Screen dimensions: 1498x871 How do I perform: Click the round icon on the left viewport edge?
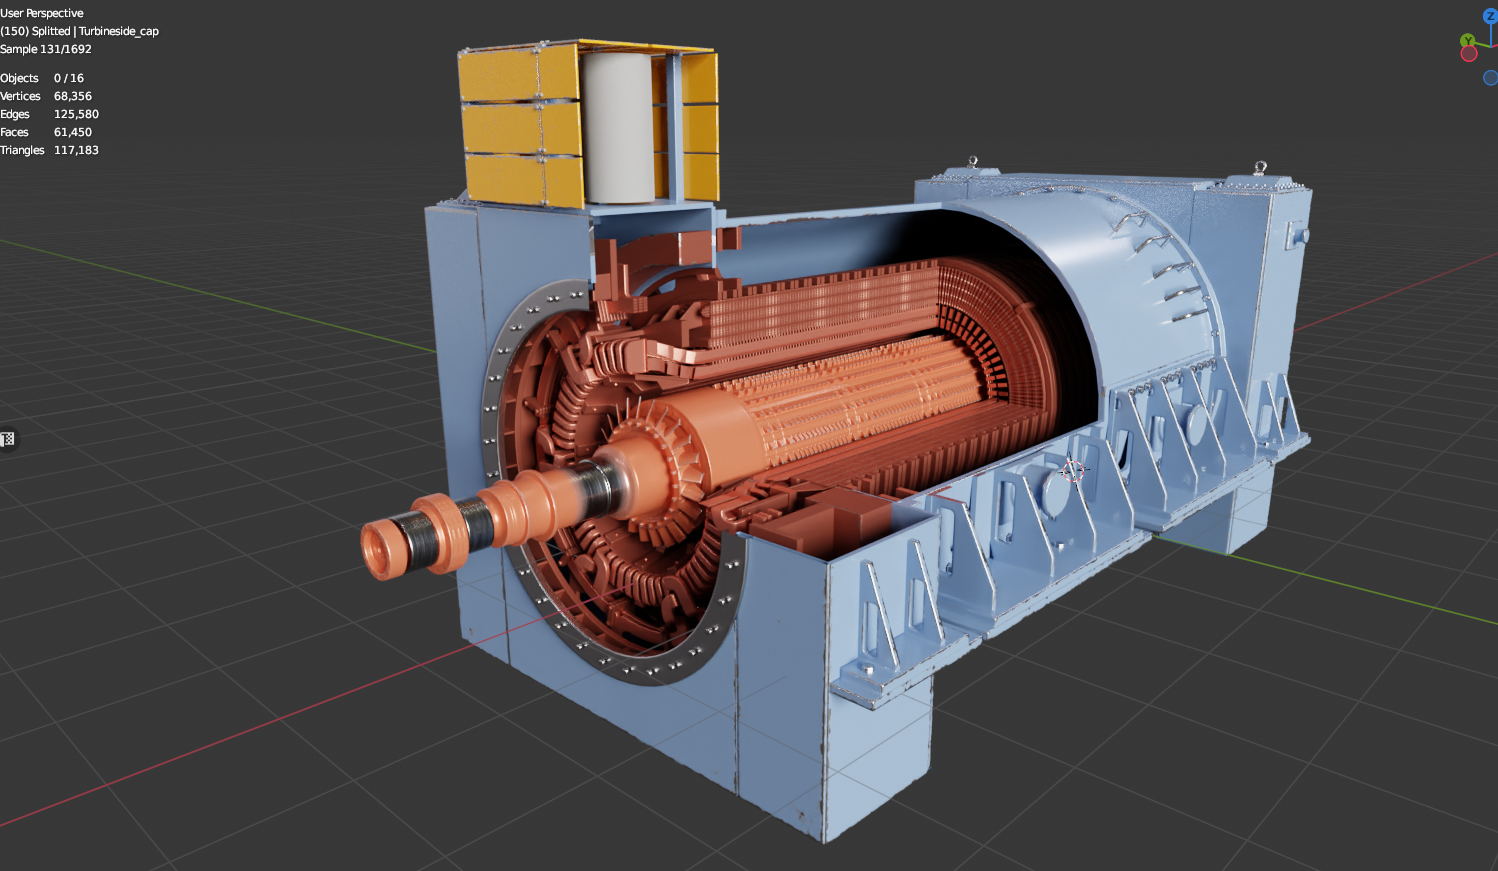point(8,439)
